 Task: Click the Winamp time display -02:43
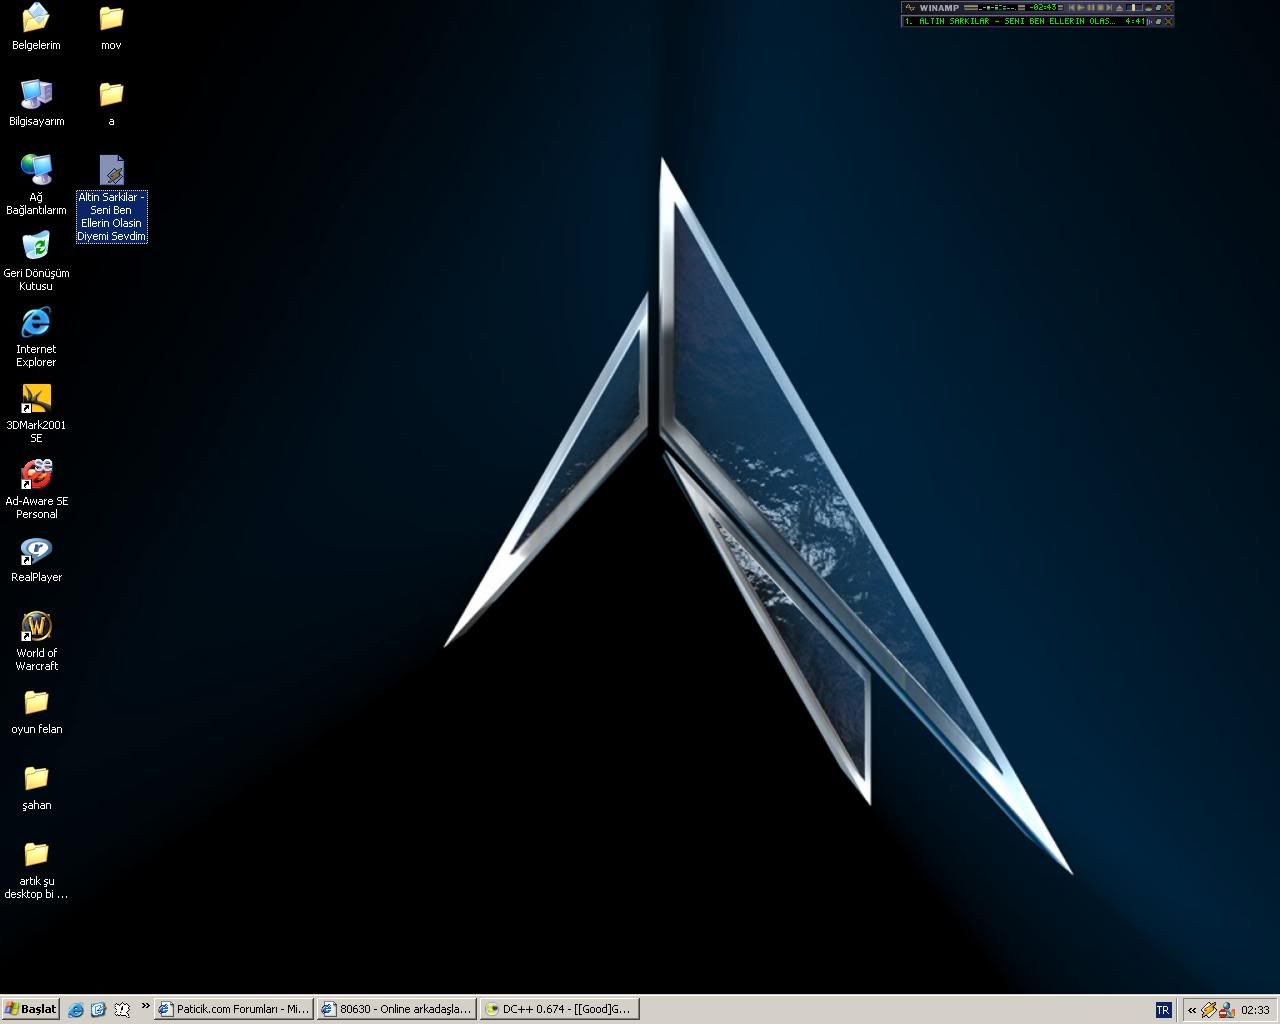(1043, 7)
